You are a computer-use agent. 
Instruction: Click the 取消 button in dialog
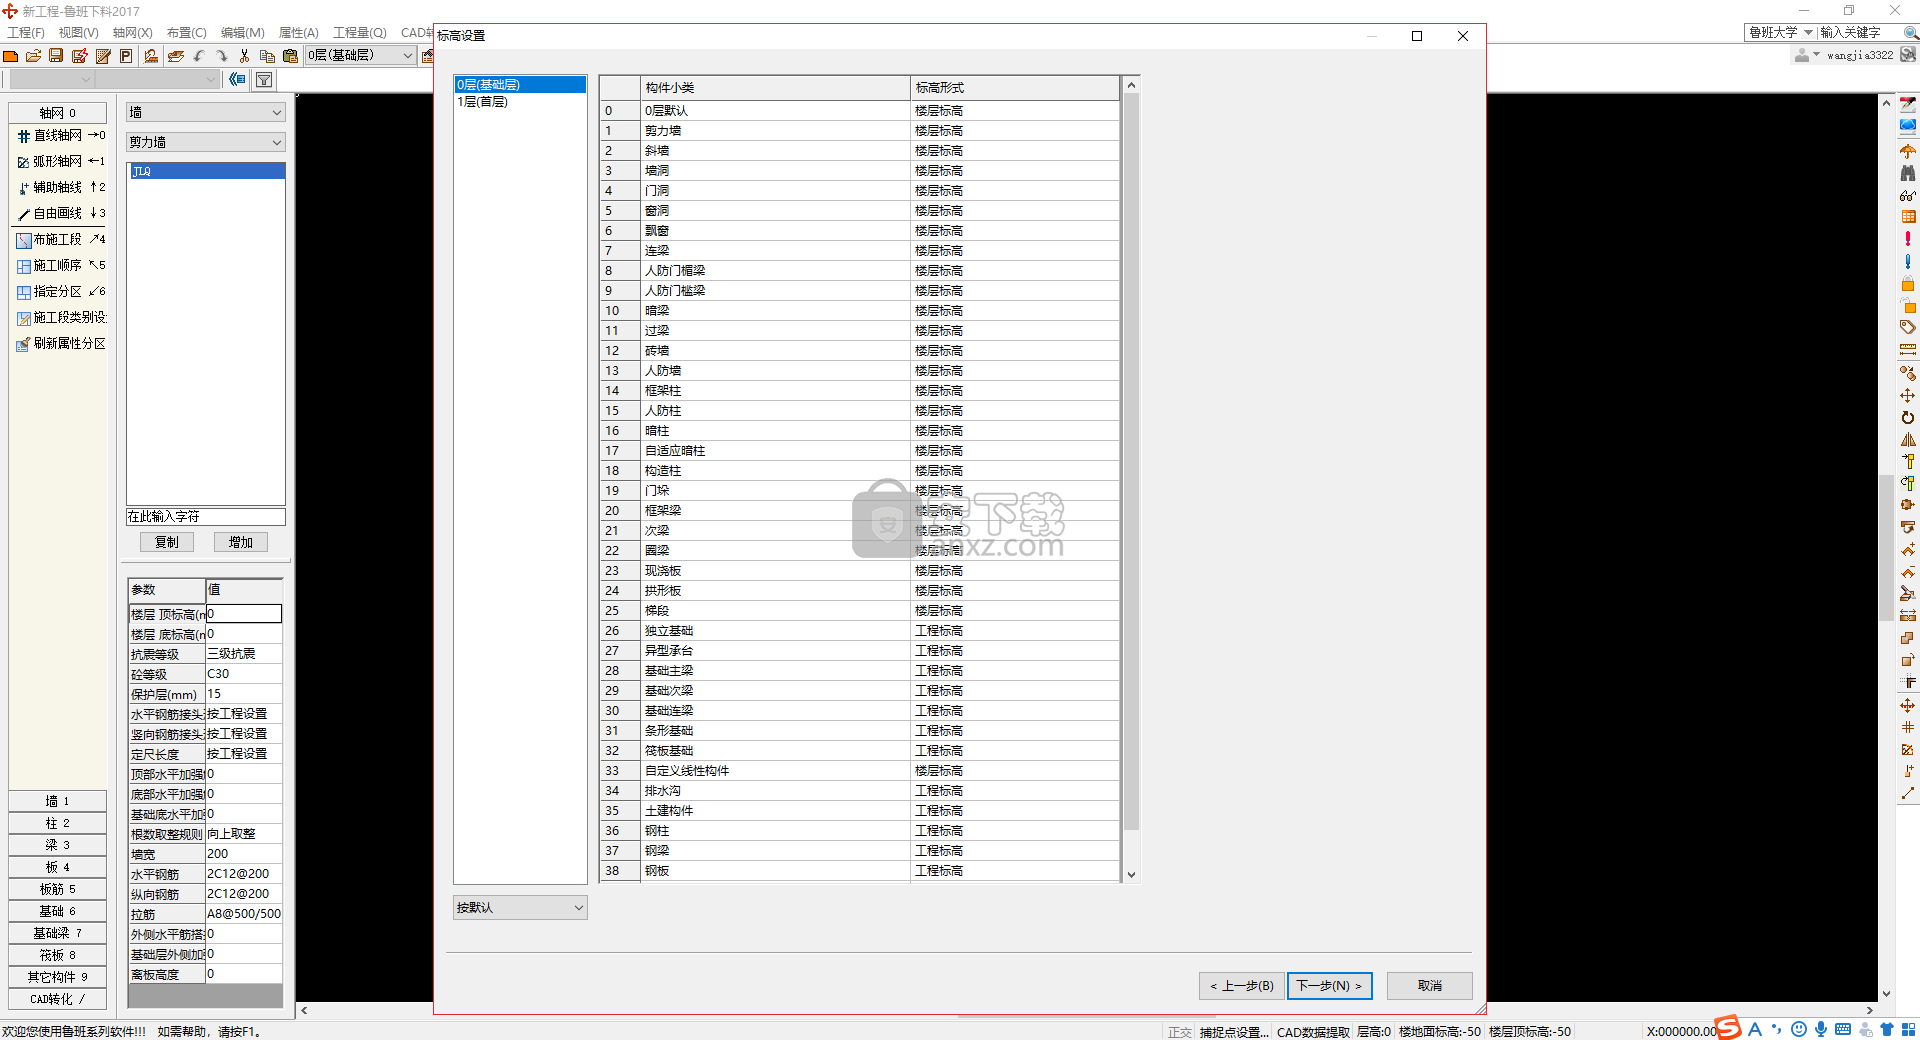[x=1430, y=986]
